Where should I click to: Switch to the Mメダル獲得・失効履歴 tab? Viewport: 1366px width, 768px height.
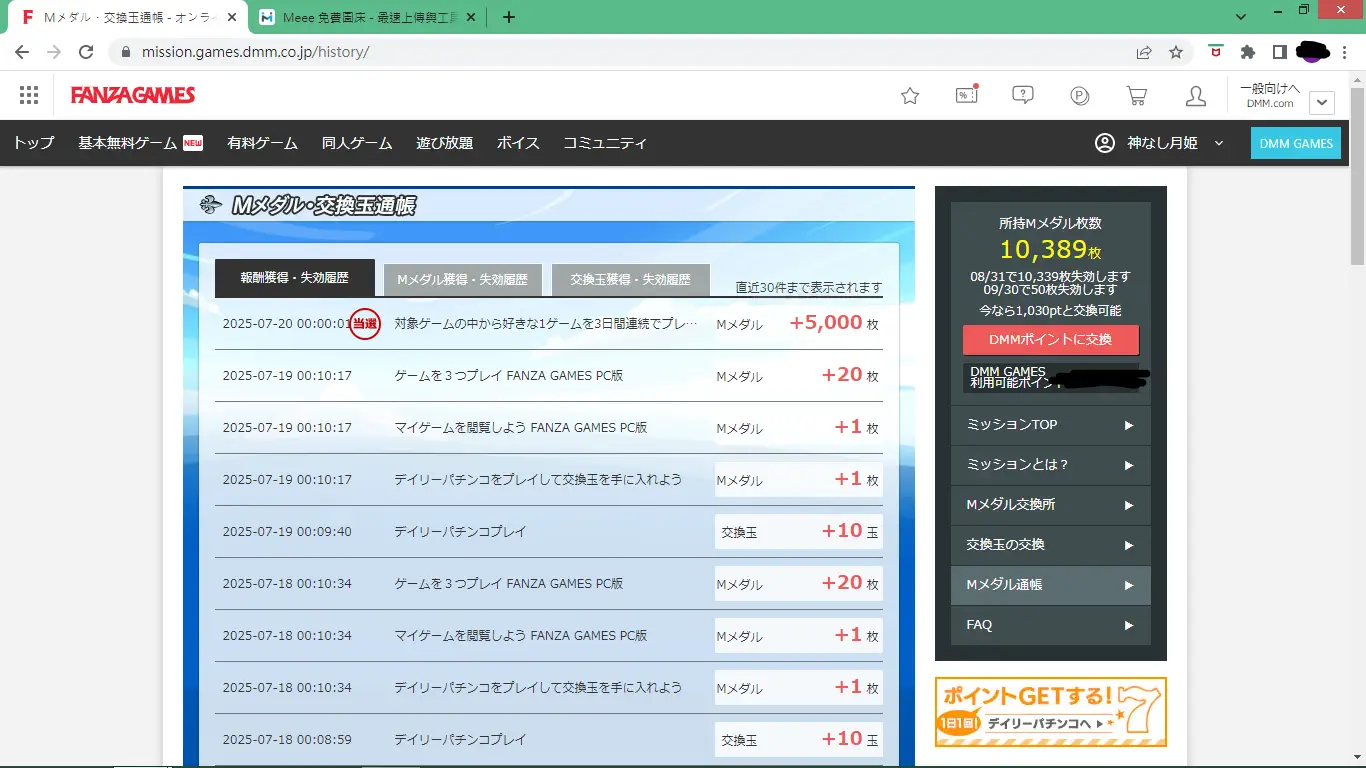click(x=462, y=280)
